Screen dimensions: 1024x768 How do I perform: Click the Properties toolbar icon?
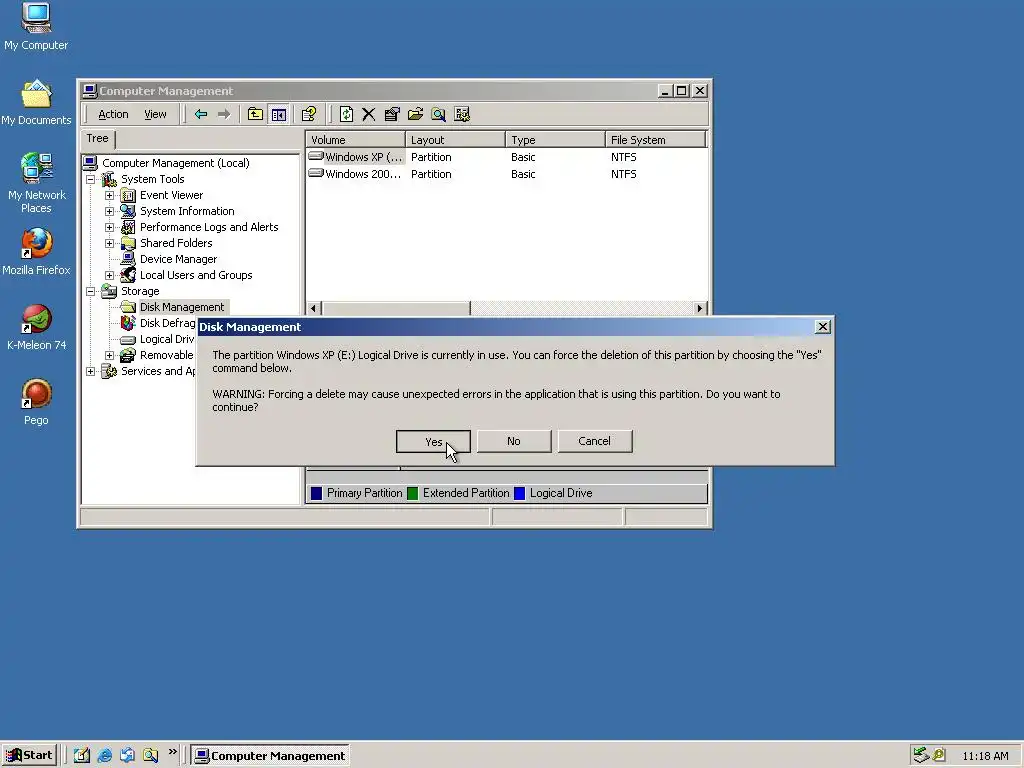[x=392, y=114]
